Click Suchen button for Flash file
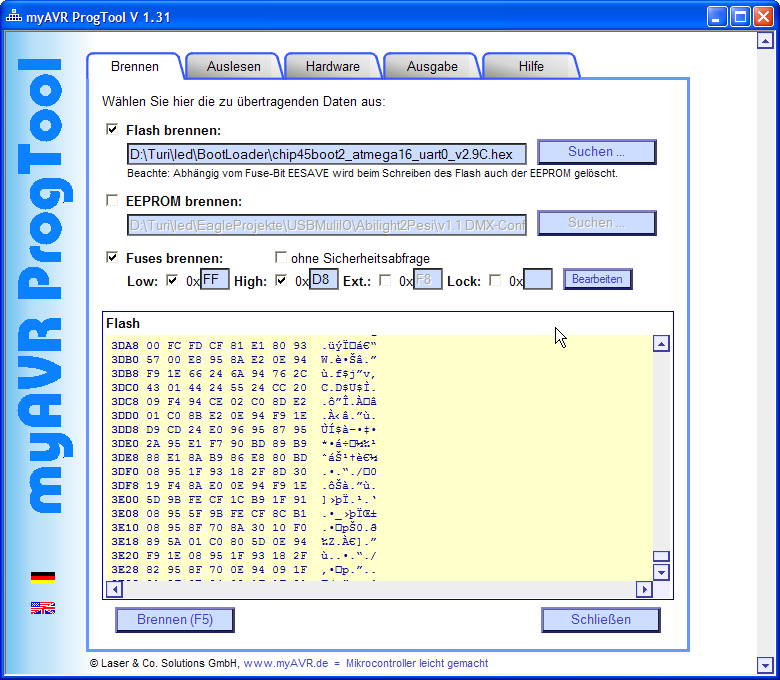Image resolution: width=780 pixels, height=680 pixels. [596, 152]
